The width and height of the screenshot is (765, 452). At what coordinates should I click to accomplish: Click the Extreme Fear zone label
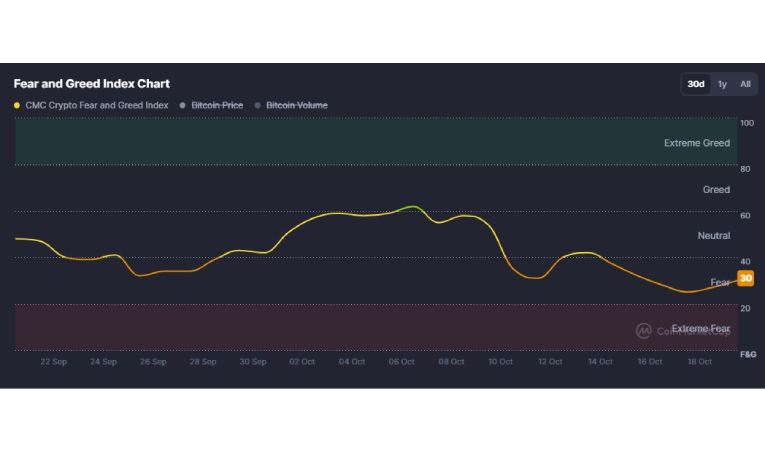coord(700,328)
